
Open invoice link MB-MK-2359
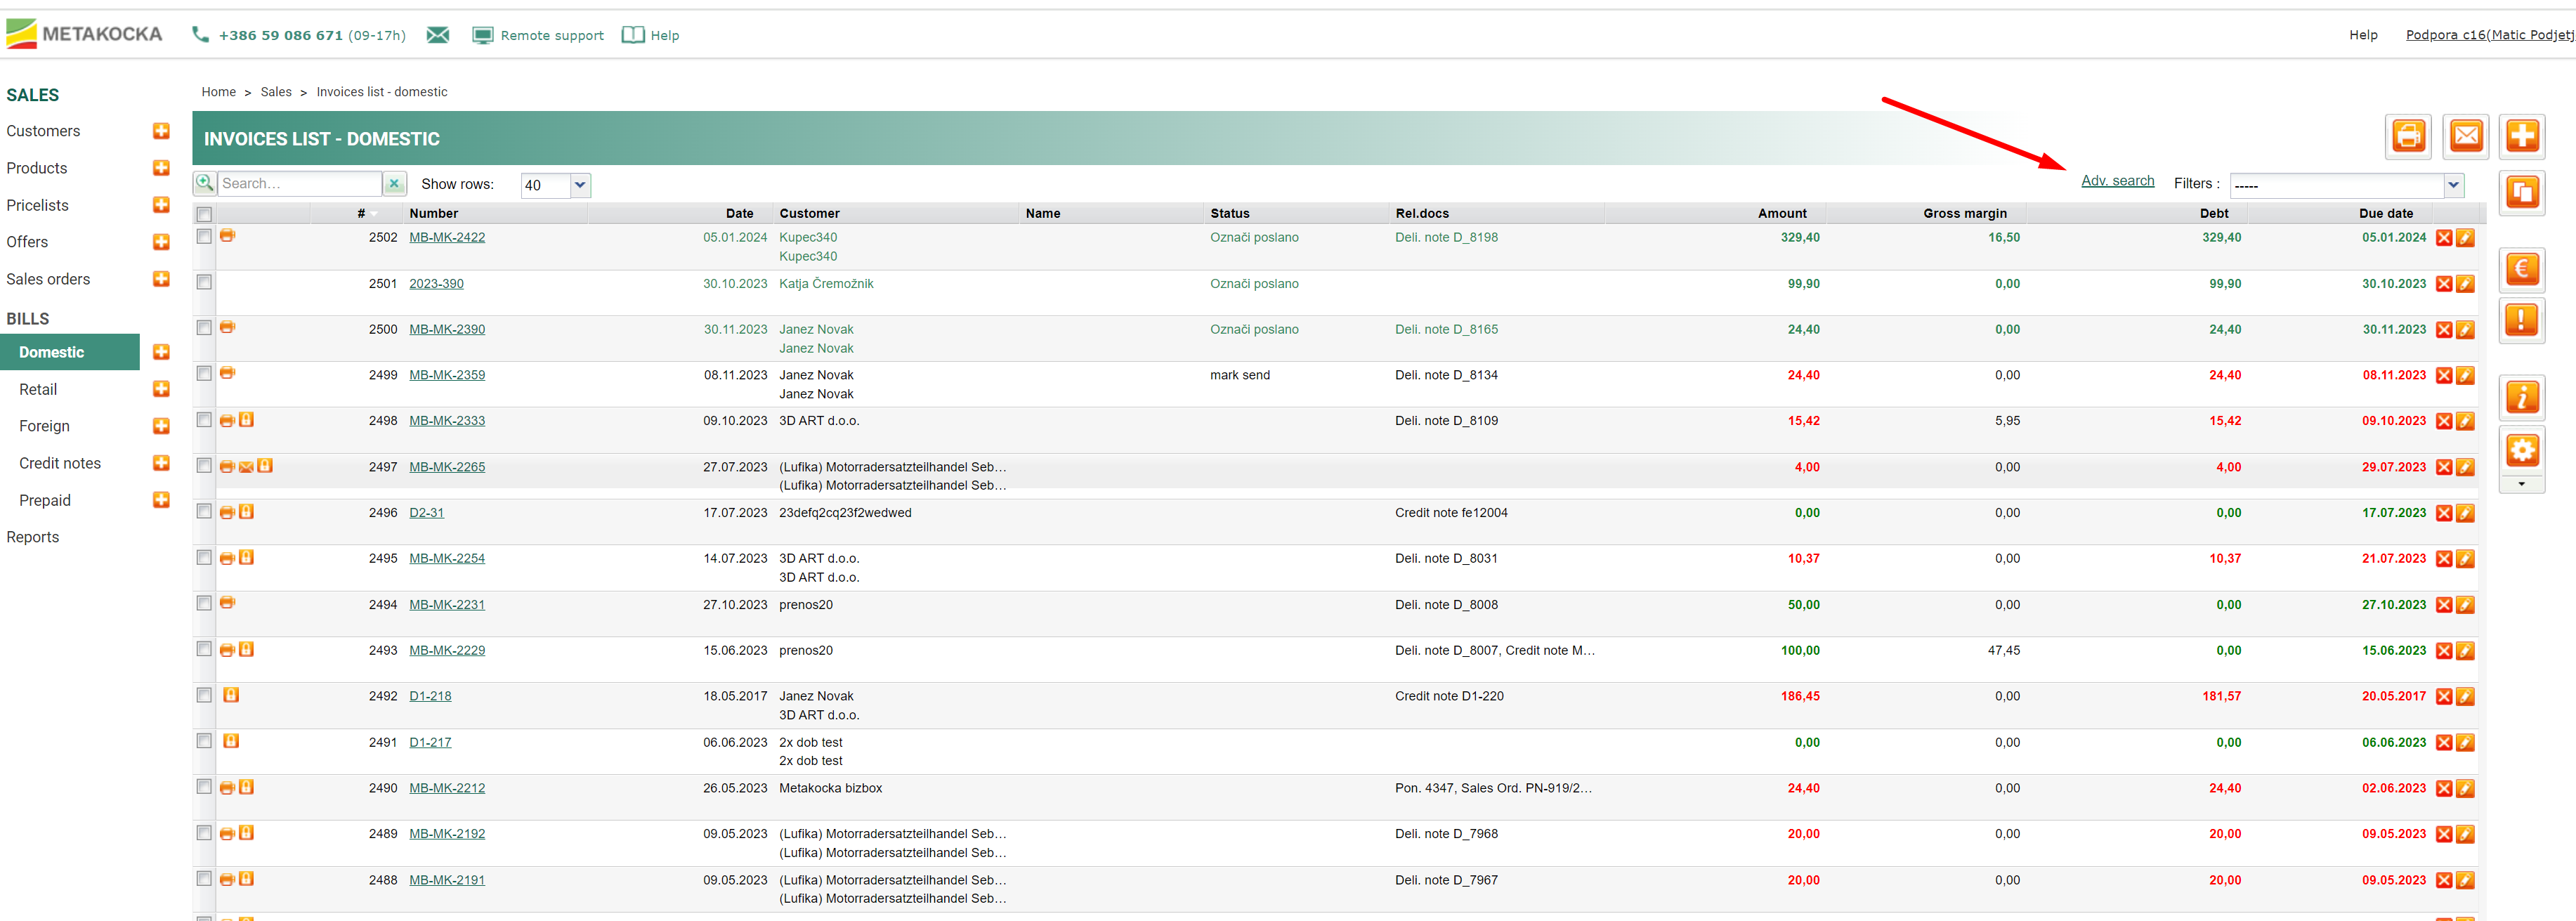click(x=447, y=375)
